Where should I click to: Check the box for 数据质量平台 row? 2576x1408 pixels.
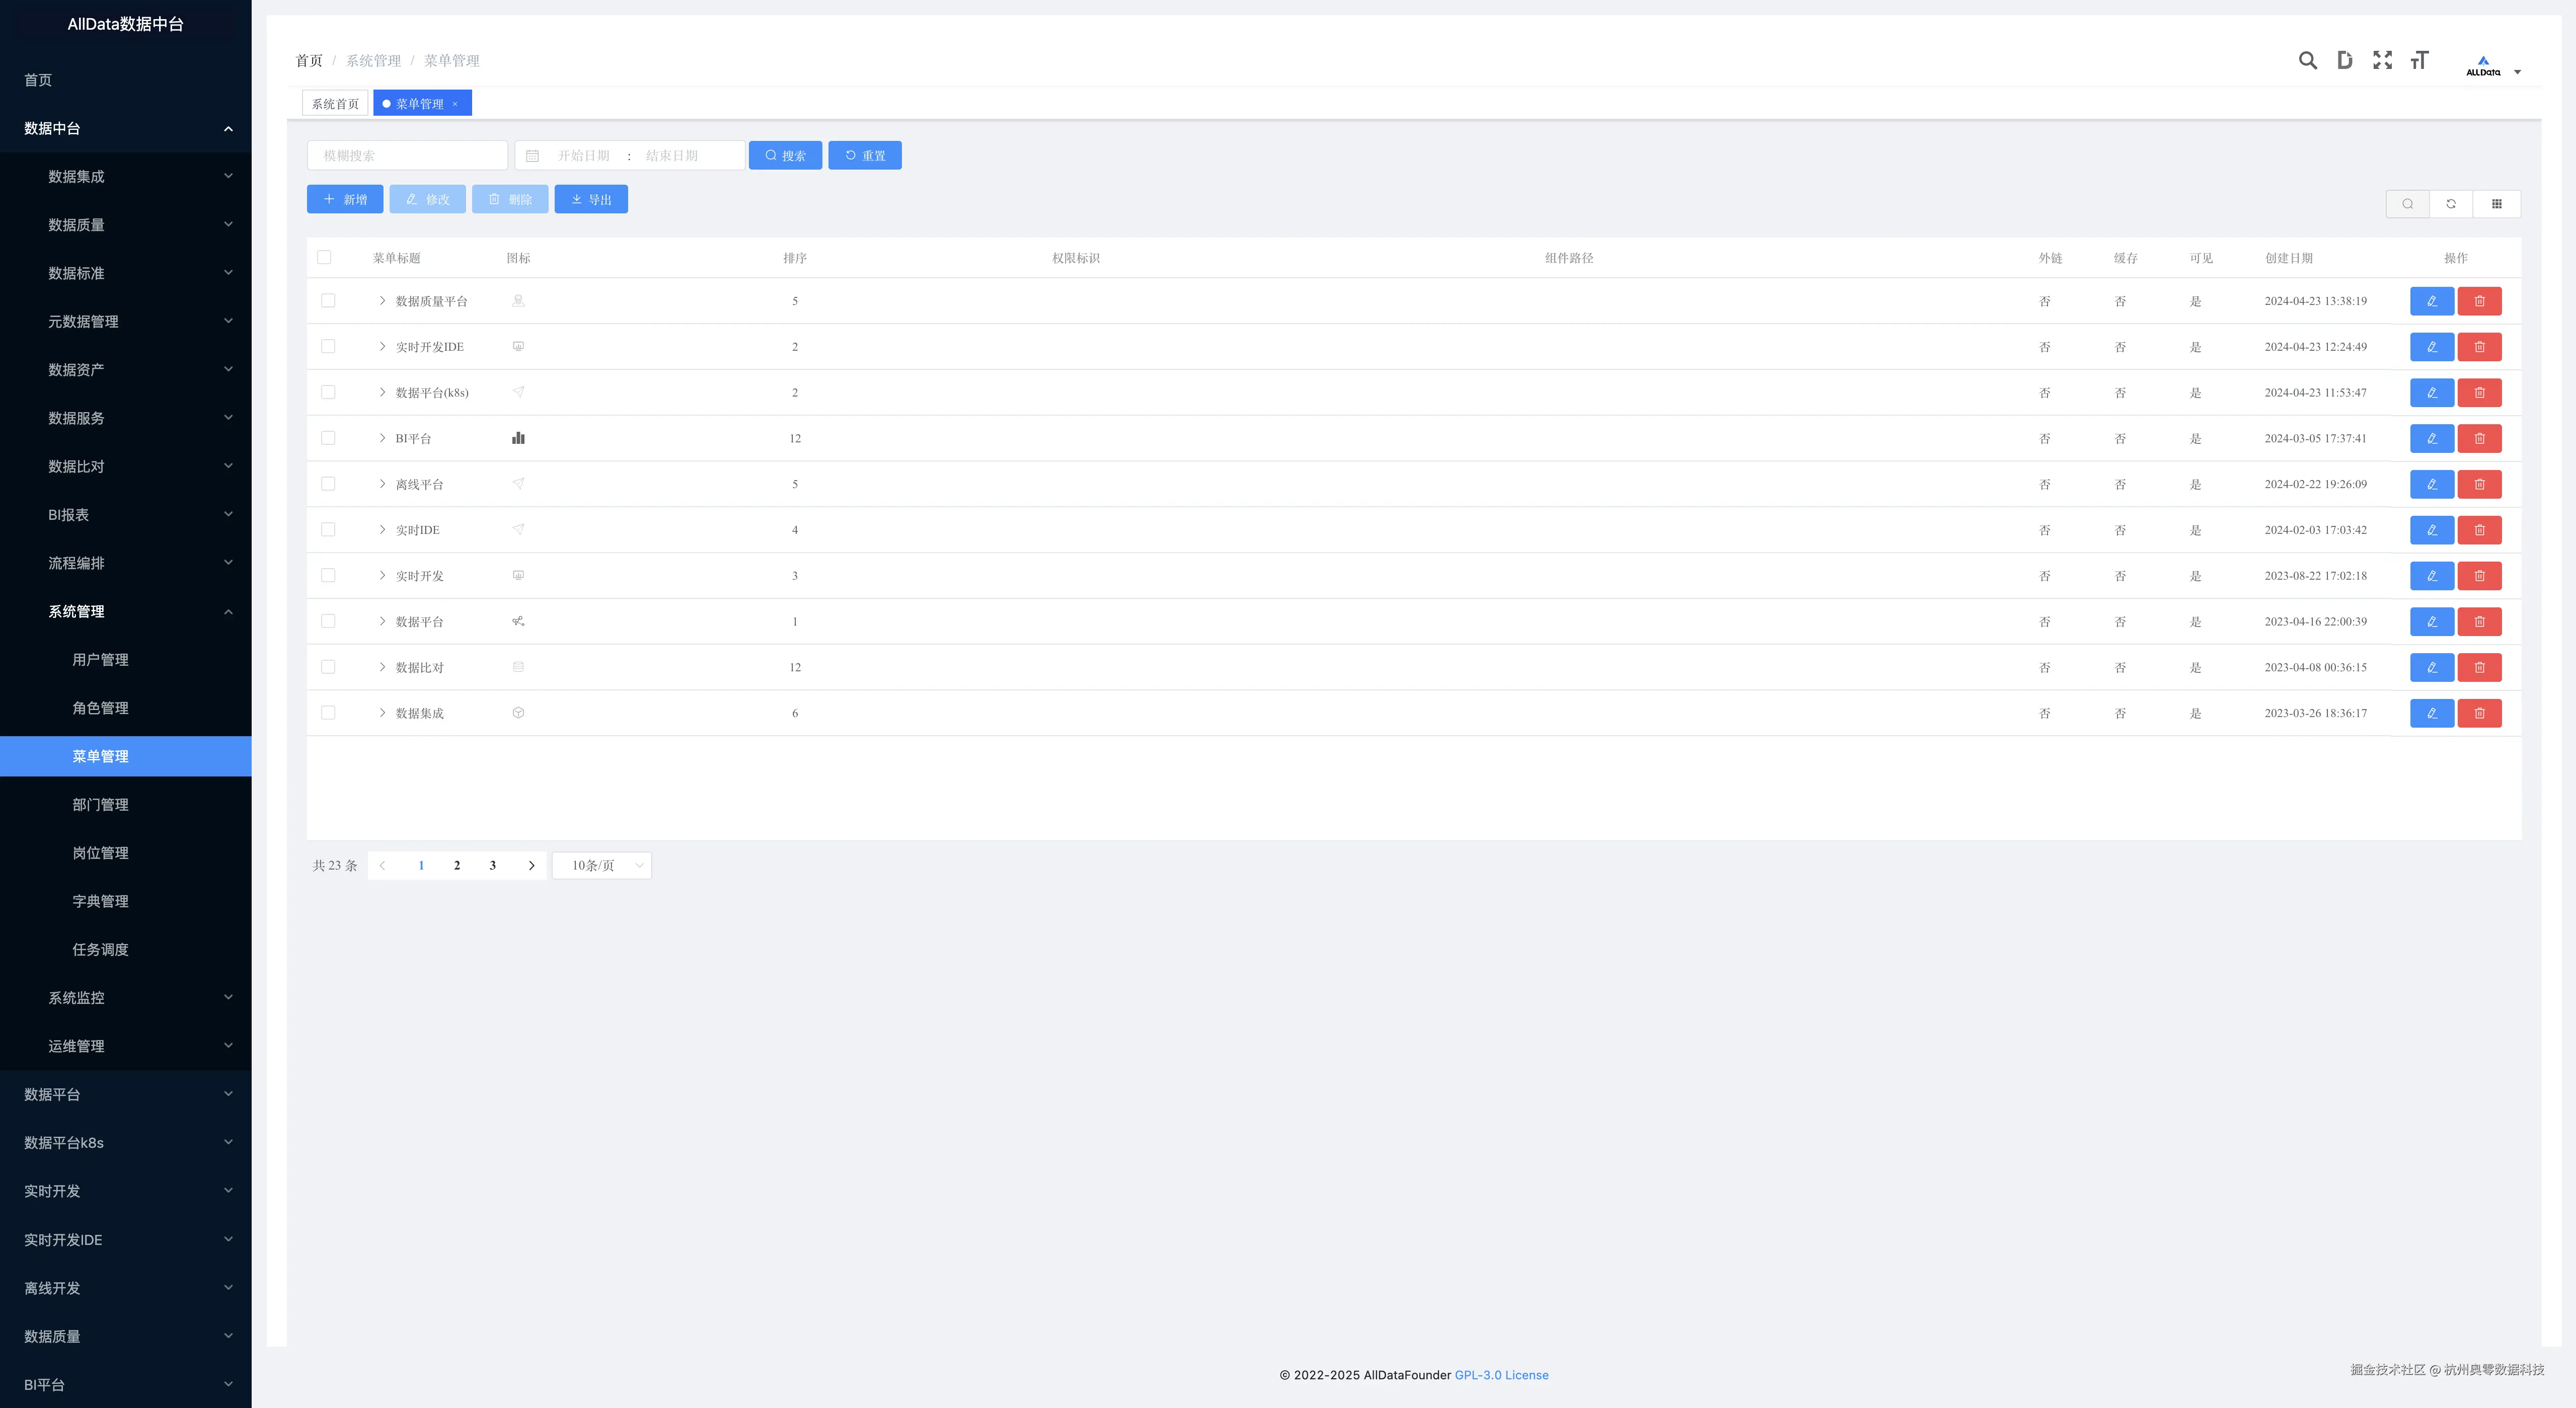coord(328,301)
